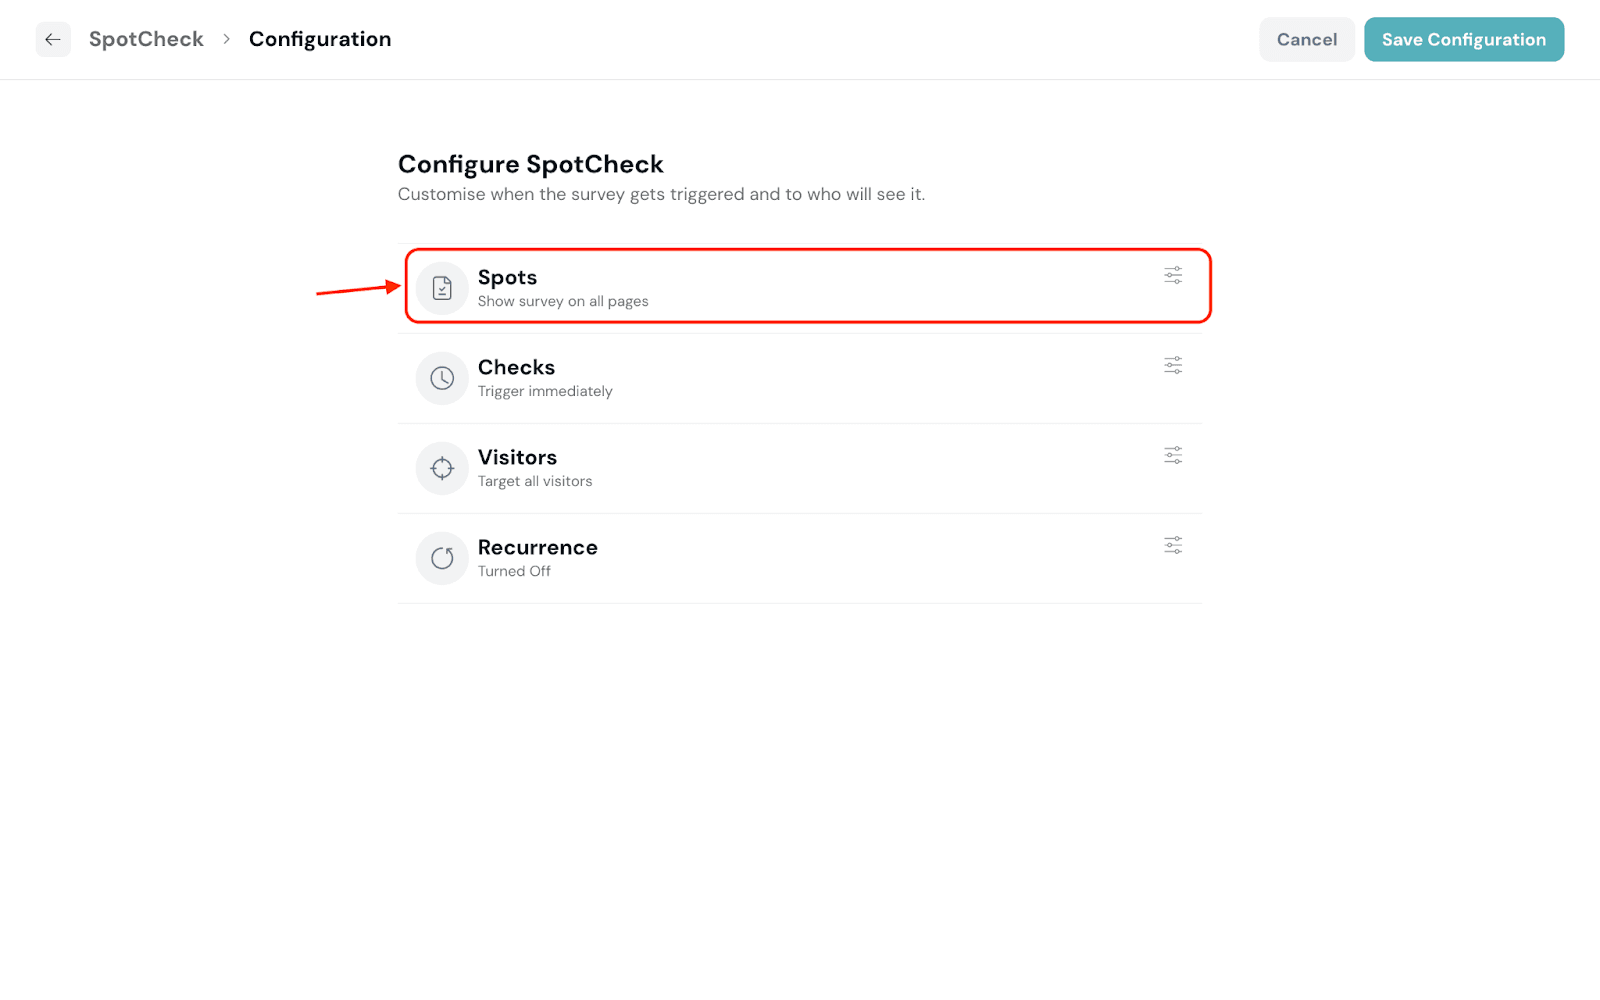Open settings sliders icon for Recurrence
1600x1000 pixels.
[x=1173, y=545]
